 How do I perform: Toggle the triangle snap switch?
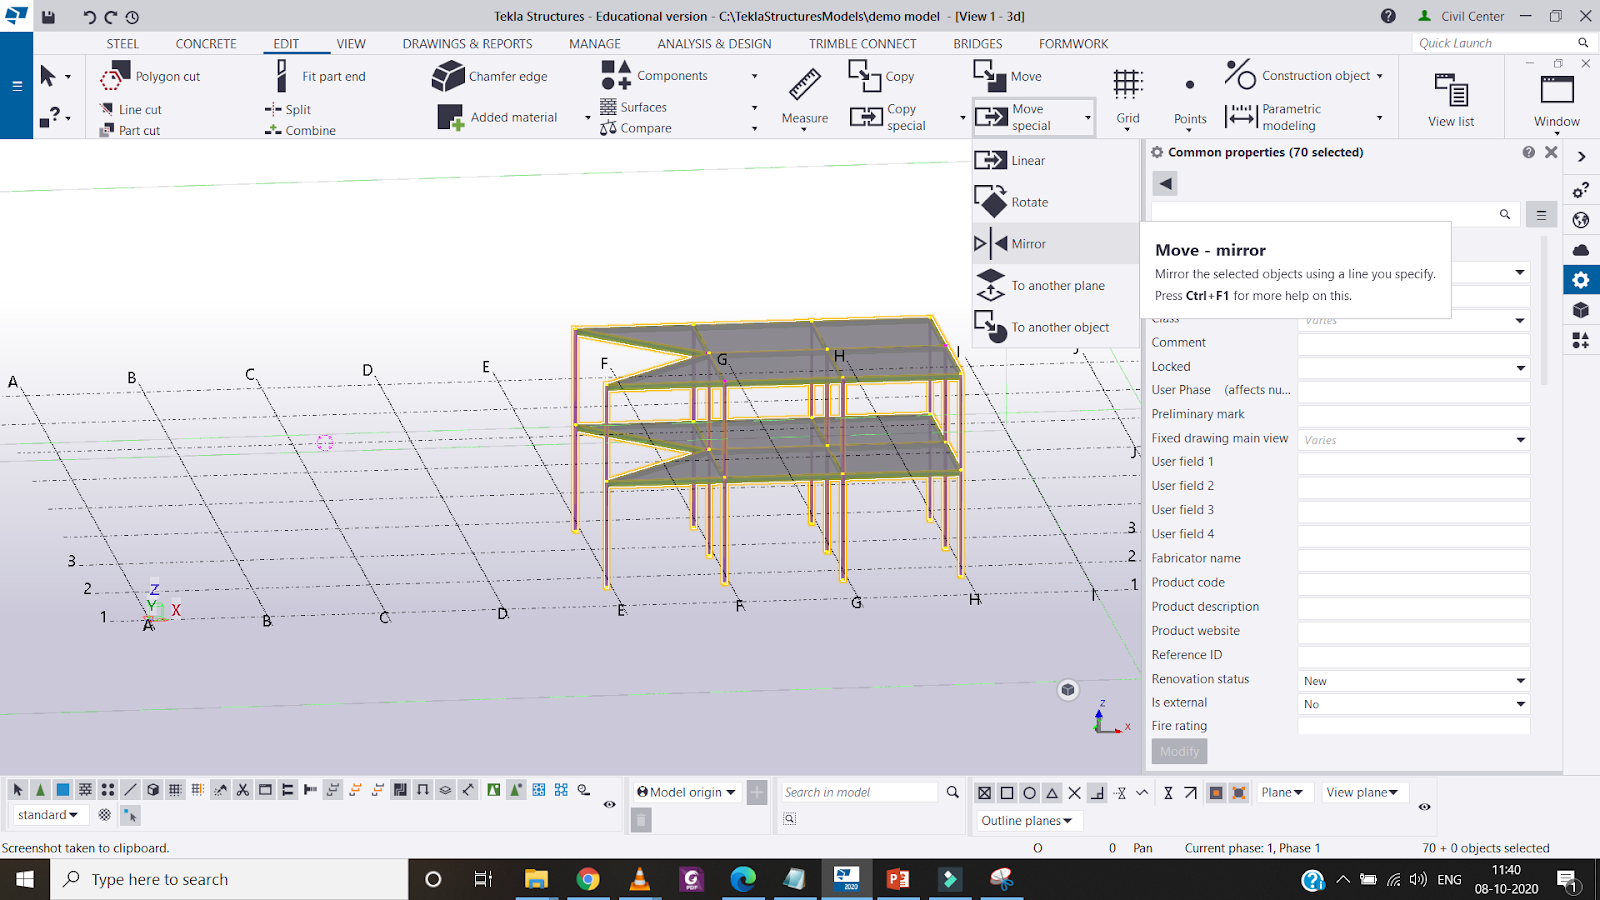tap(1052, 793)
